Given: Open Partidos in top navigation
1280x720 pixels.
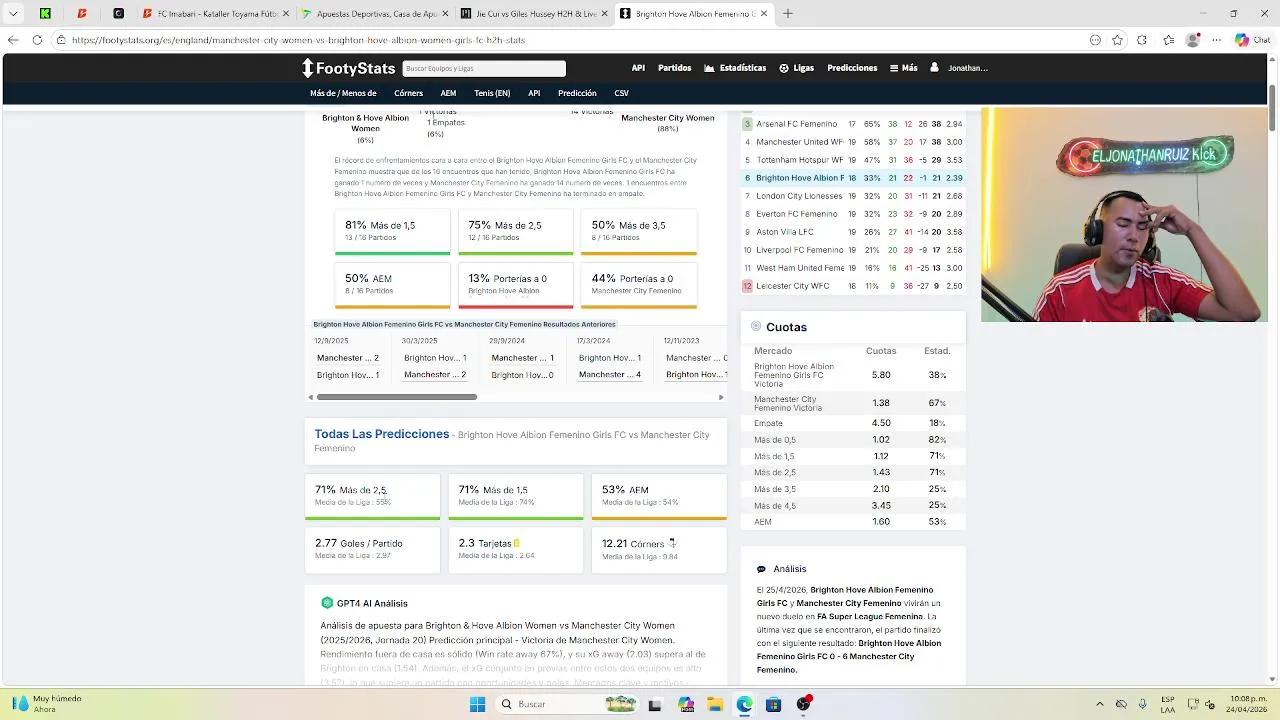Looking at the screenshot, I should [675, 68].
